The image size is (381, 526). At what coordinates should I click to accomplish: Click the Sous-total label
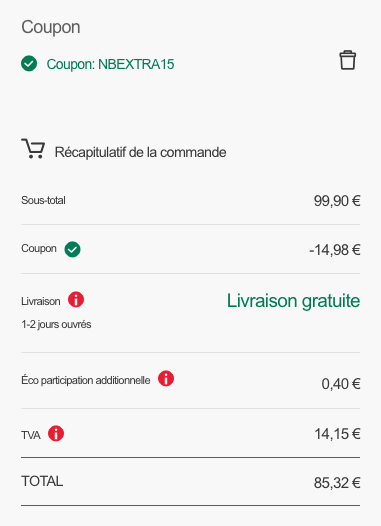coord(43,200)
